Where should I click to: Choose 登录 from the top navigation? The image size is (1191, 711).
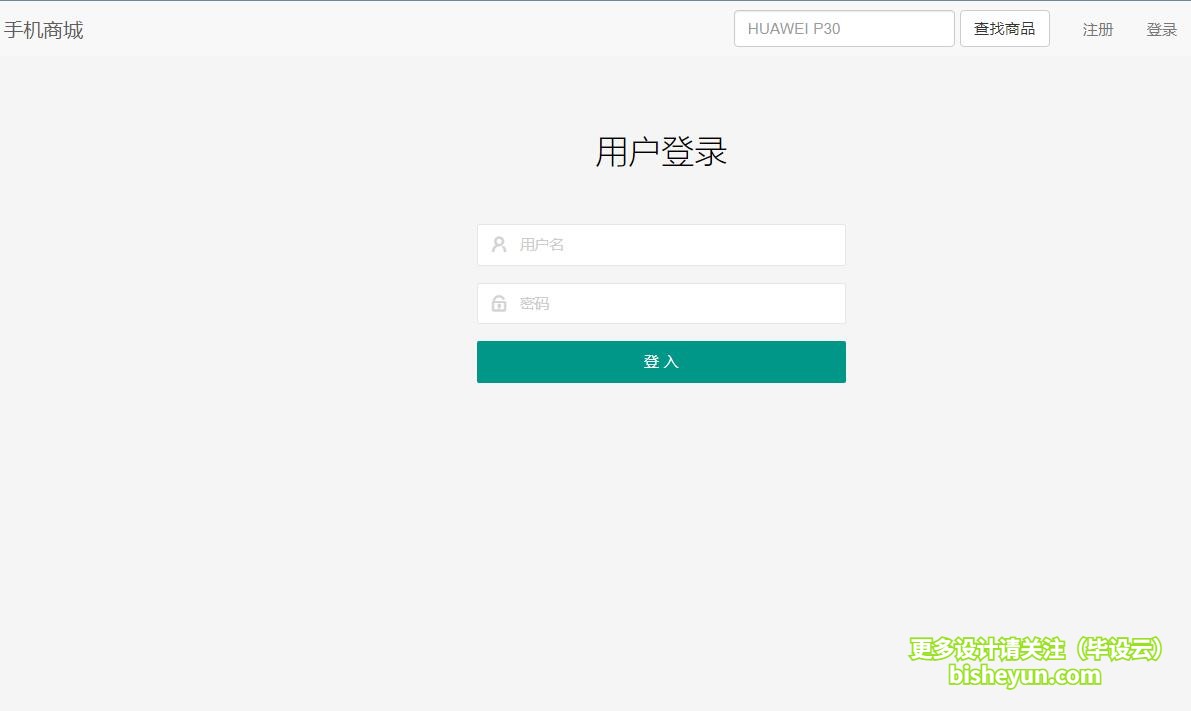coord(1161,30)
